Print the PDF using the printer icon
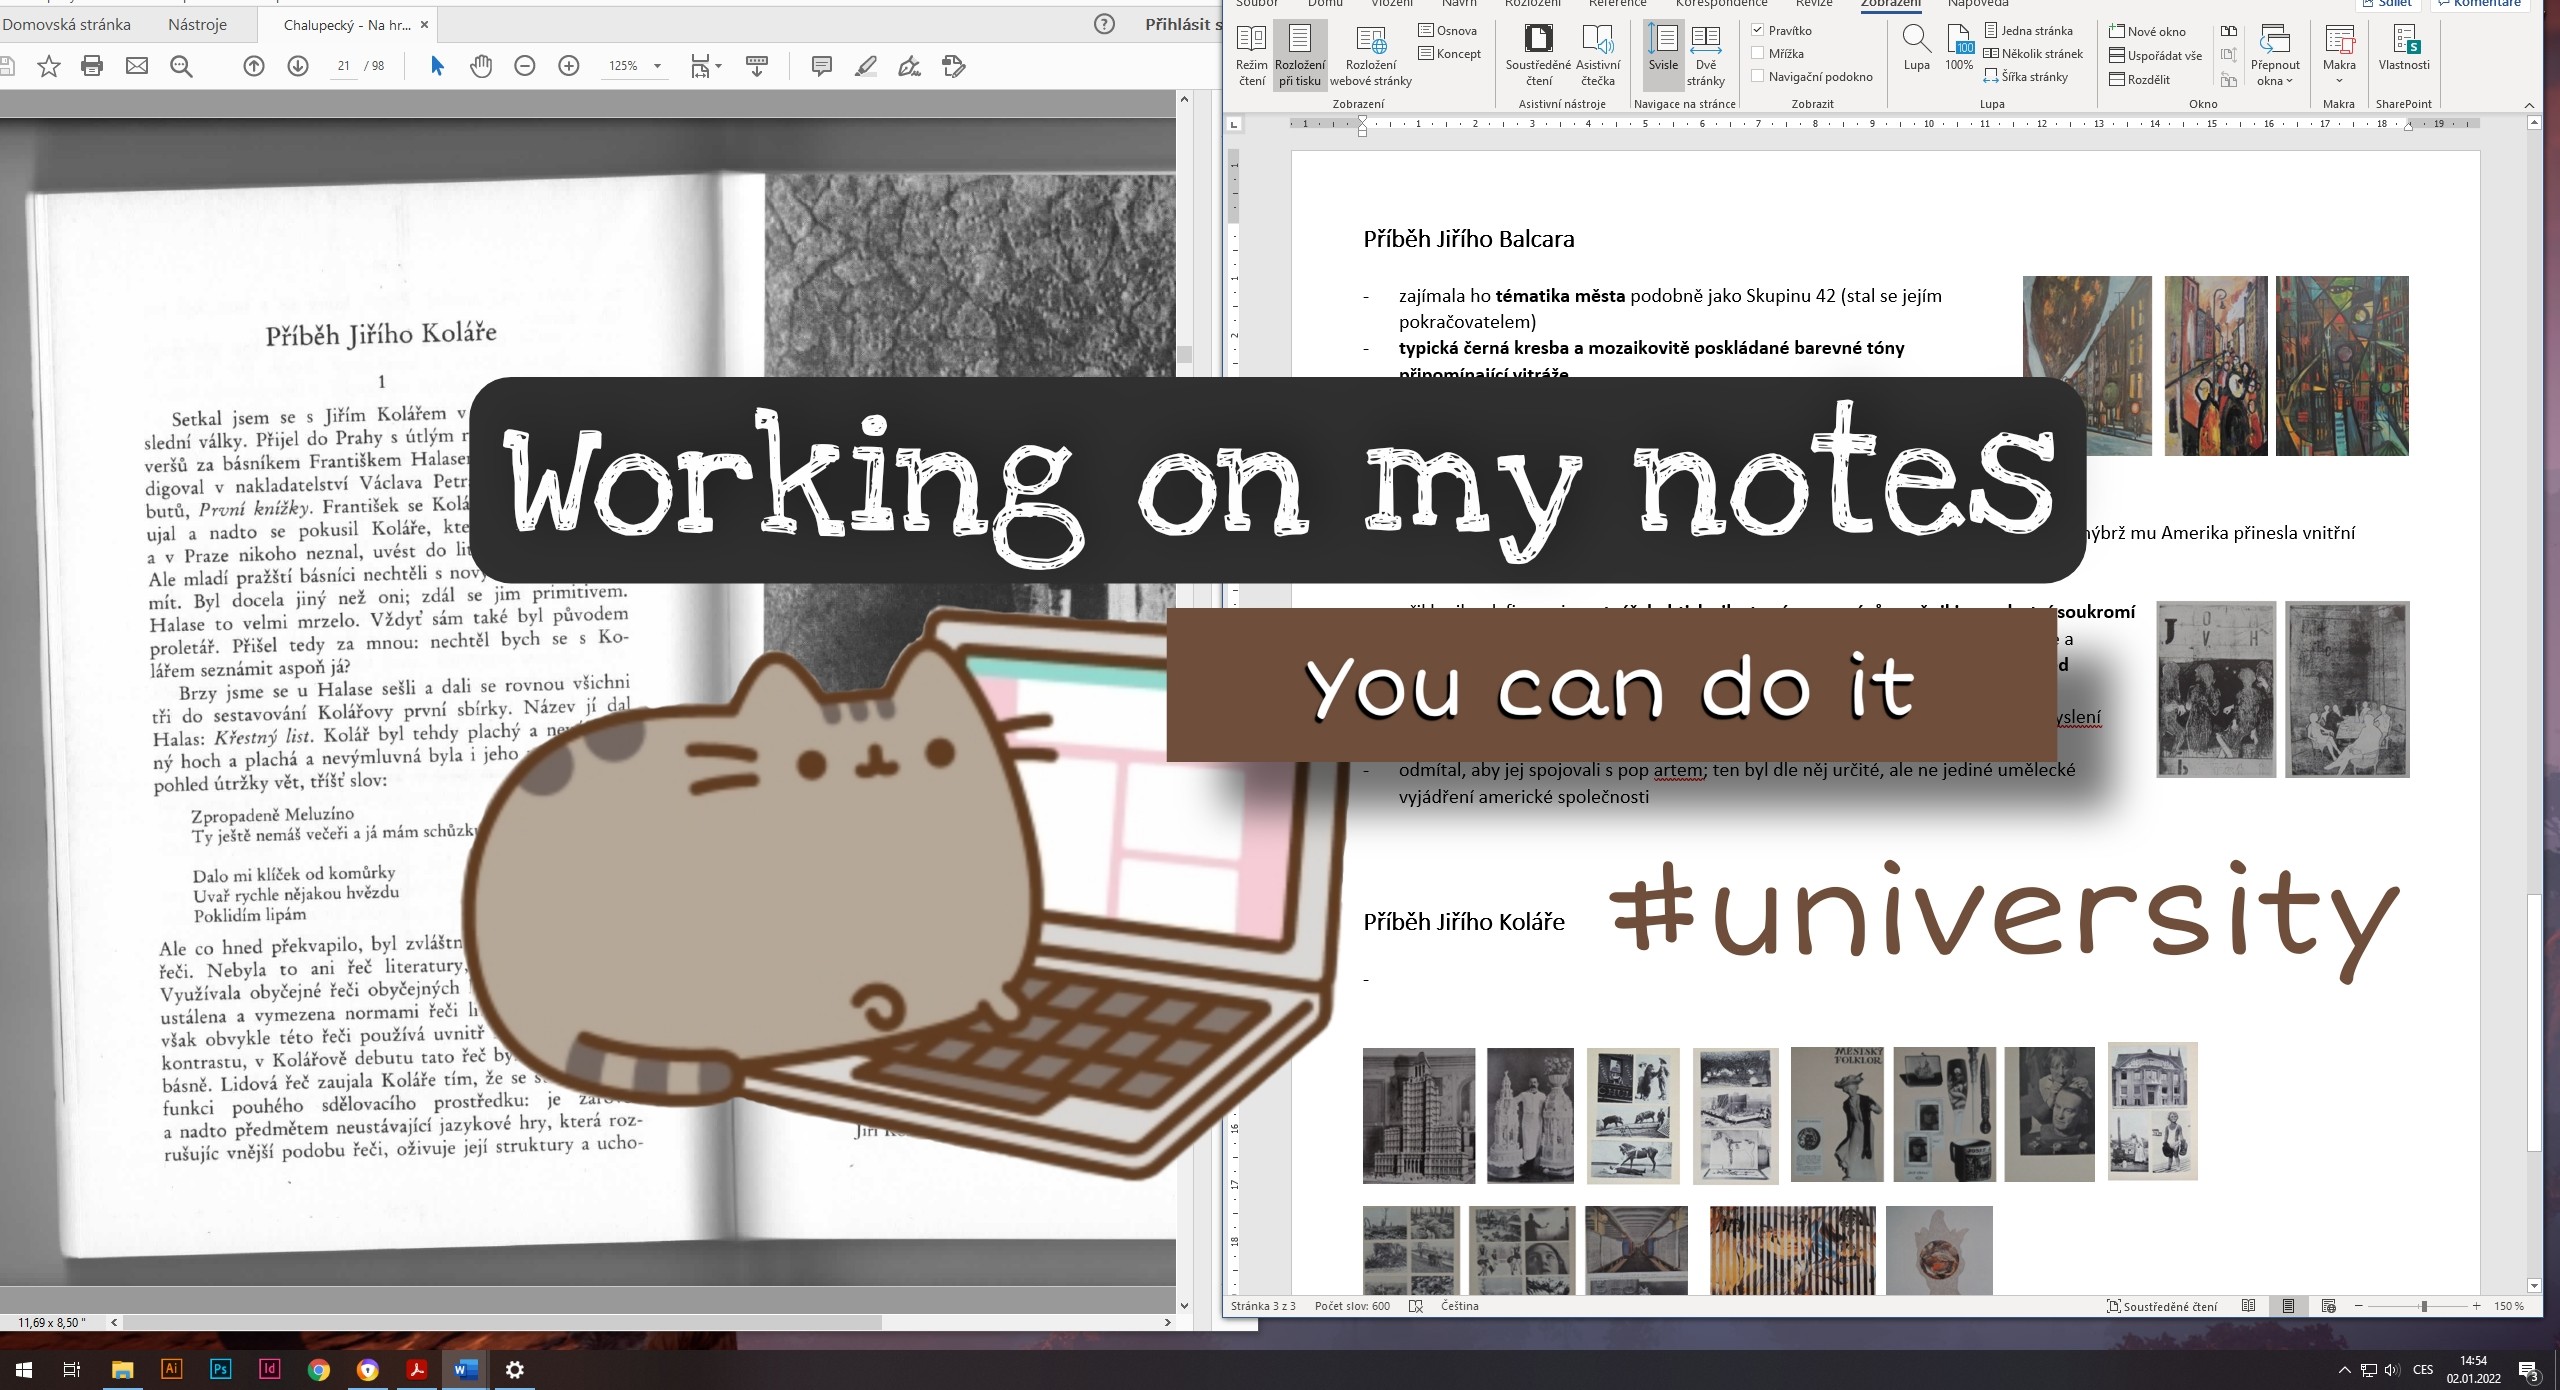The height and width of the screenshot is (1390, 2560). tap(92, 67)
